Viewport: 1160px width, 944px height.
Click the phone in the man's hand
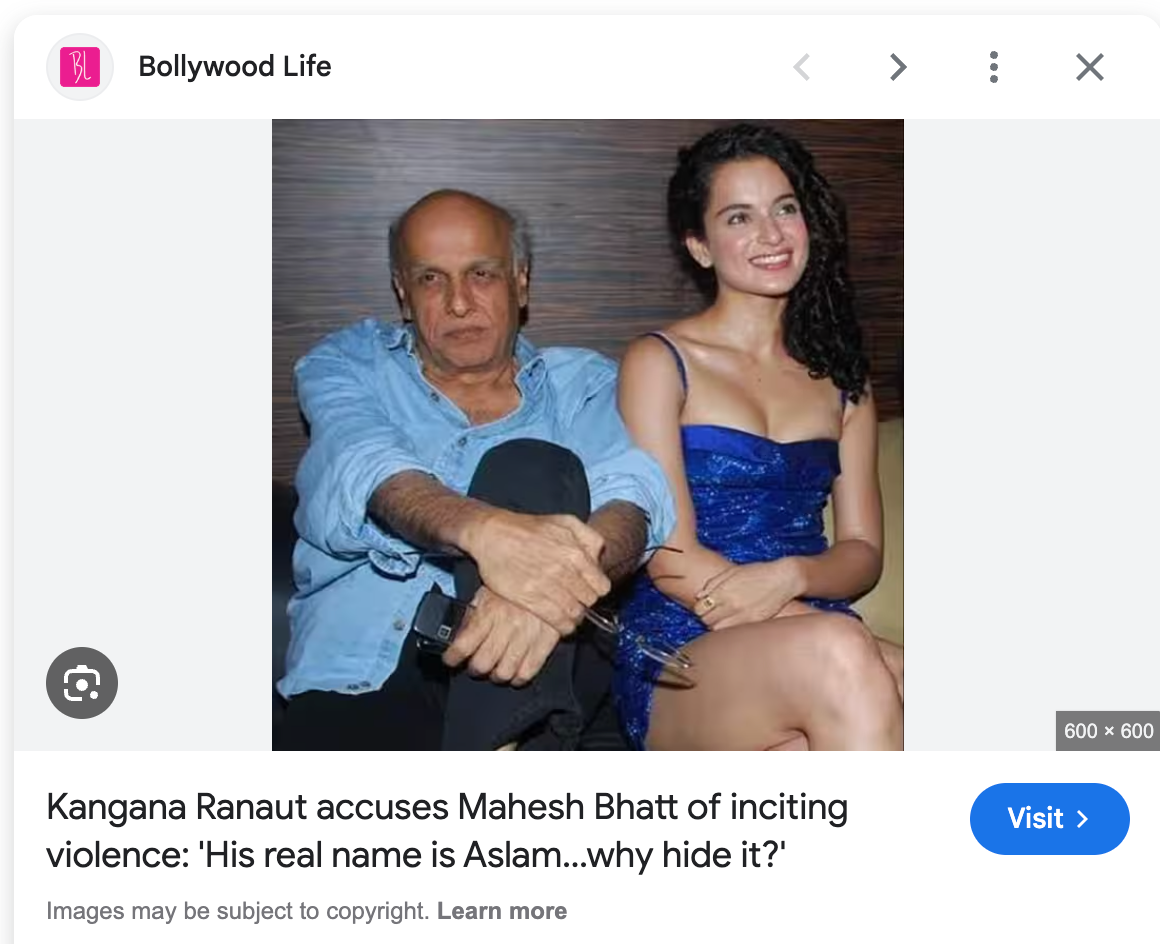pos(442,620)
